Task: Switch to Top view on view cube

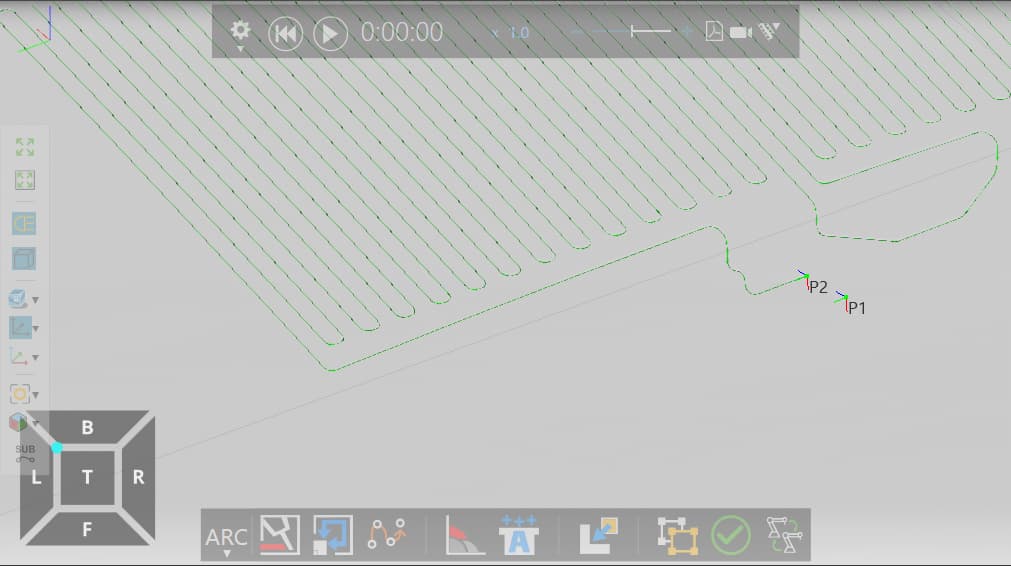Action: [x=87, y=478]
